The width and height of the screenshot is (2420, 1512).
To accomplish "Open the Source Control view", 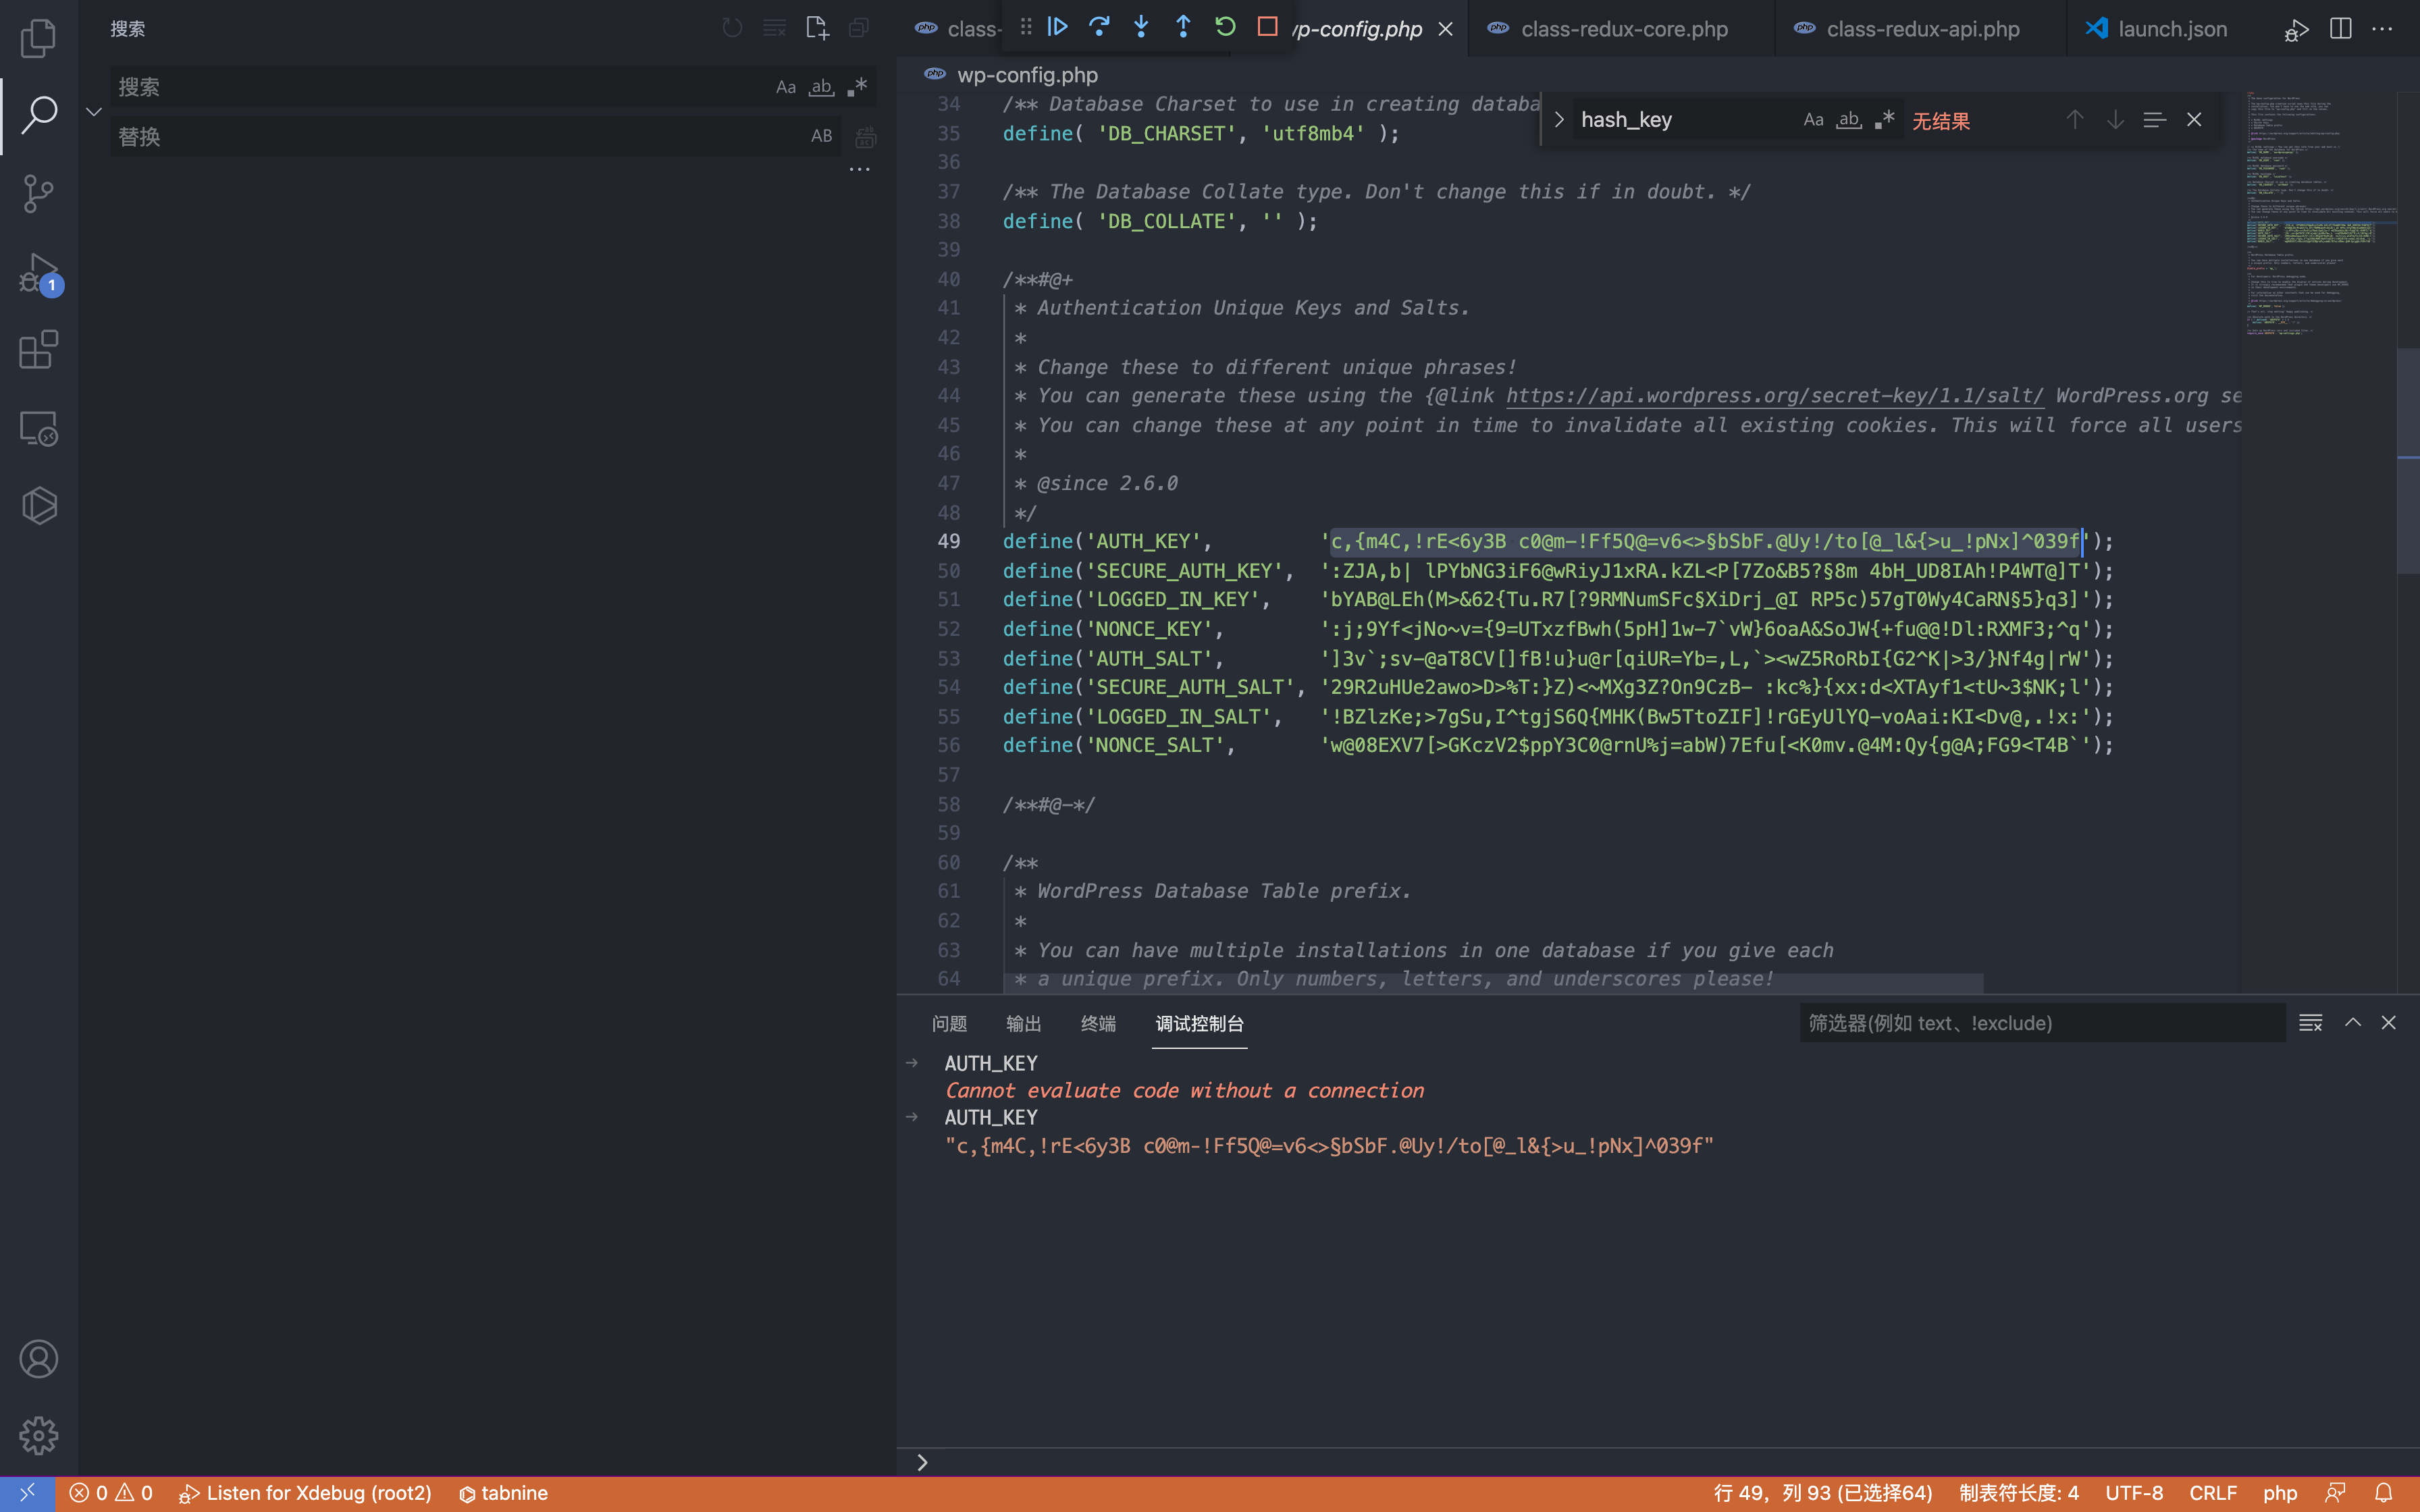I will pos(38,193).
